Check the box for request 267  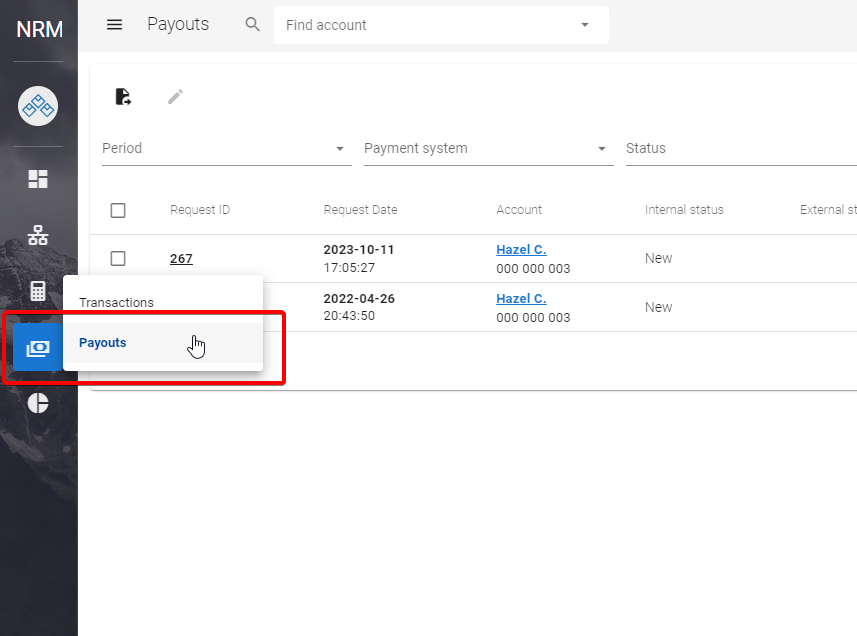pos(118,259)
